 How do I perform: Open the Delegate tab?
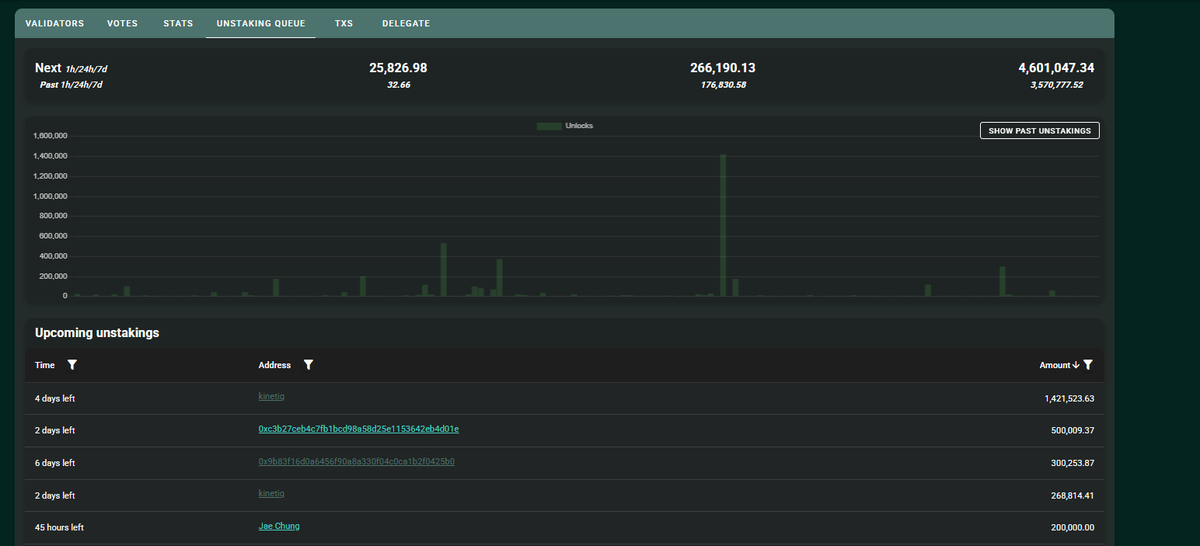406,23
